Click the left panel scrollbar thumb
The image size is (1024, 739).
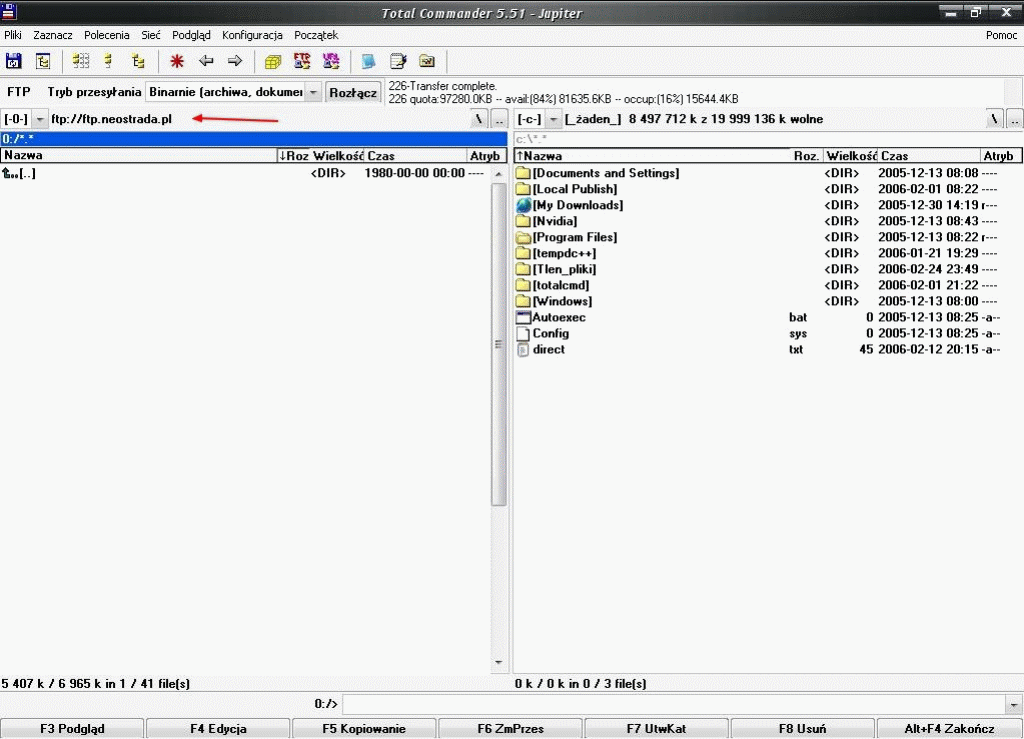[x=499, y=344]
